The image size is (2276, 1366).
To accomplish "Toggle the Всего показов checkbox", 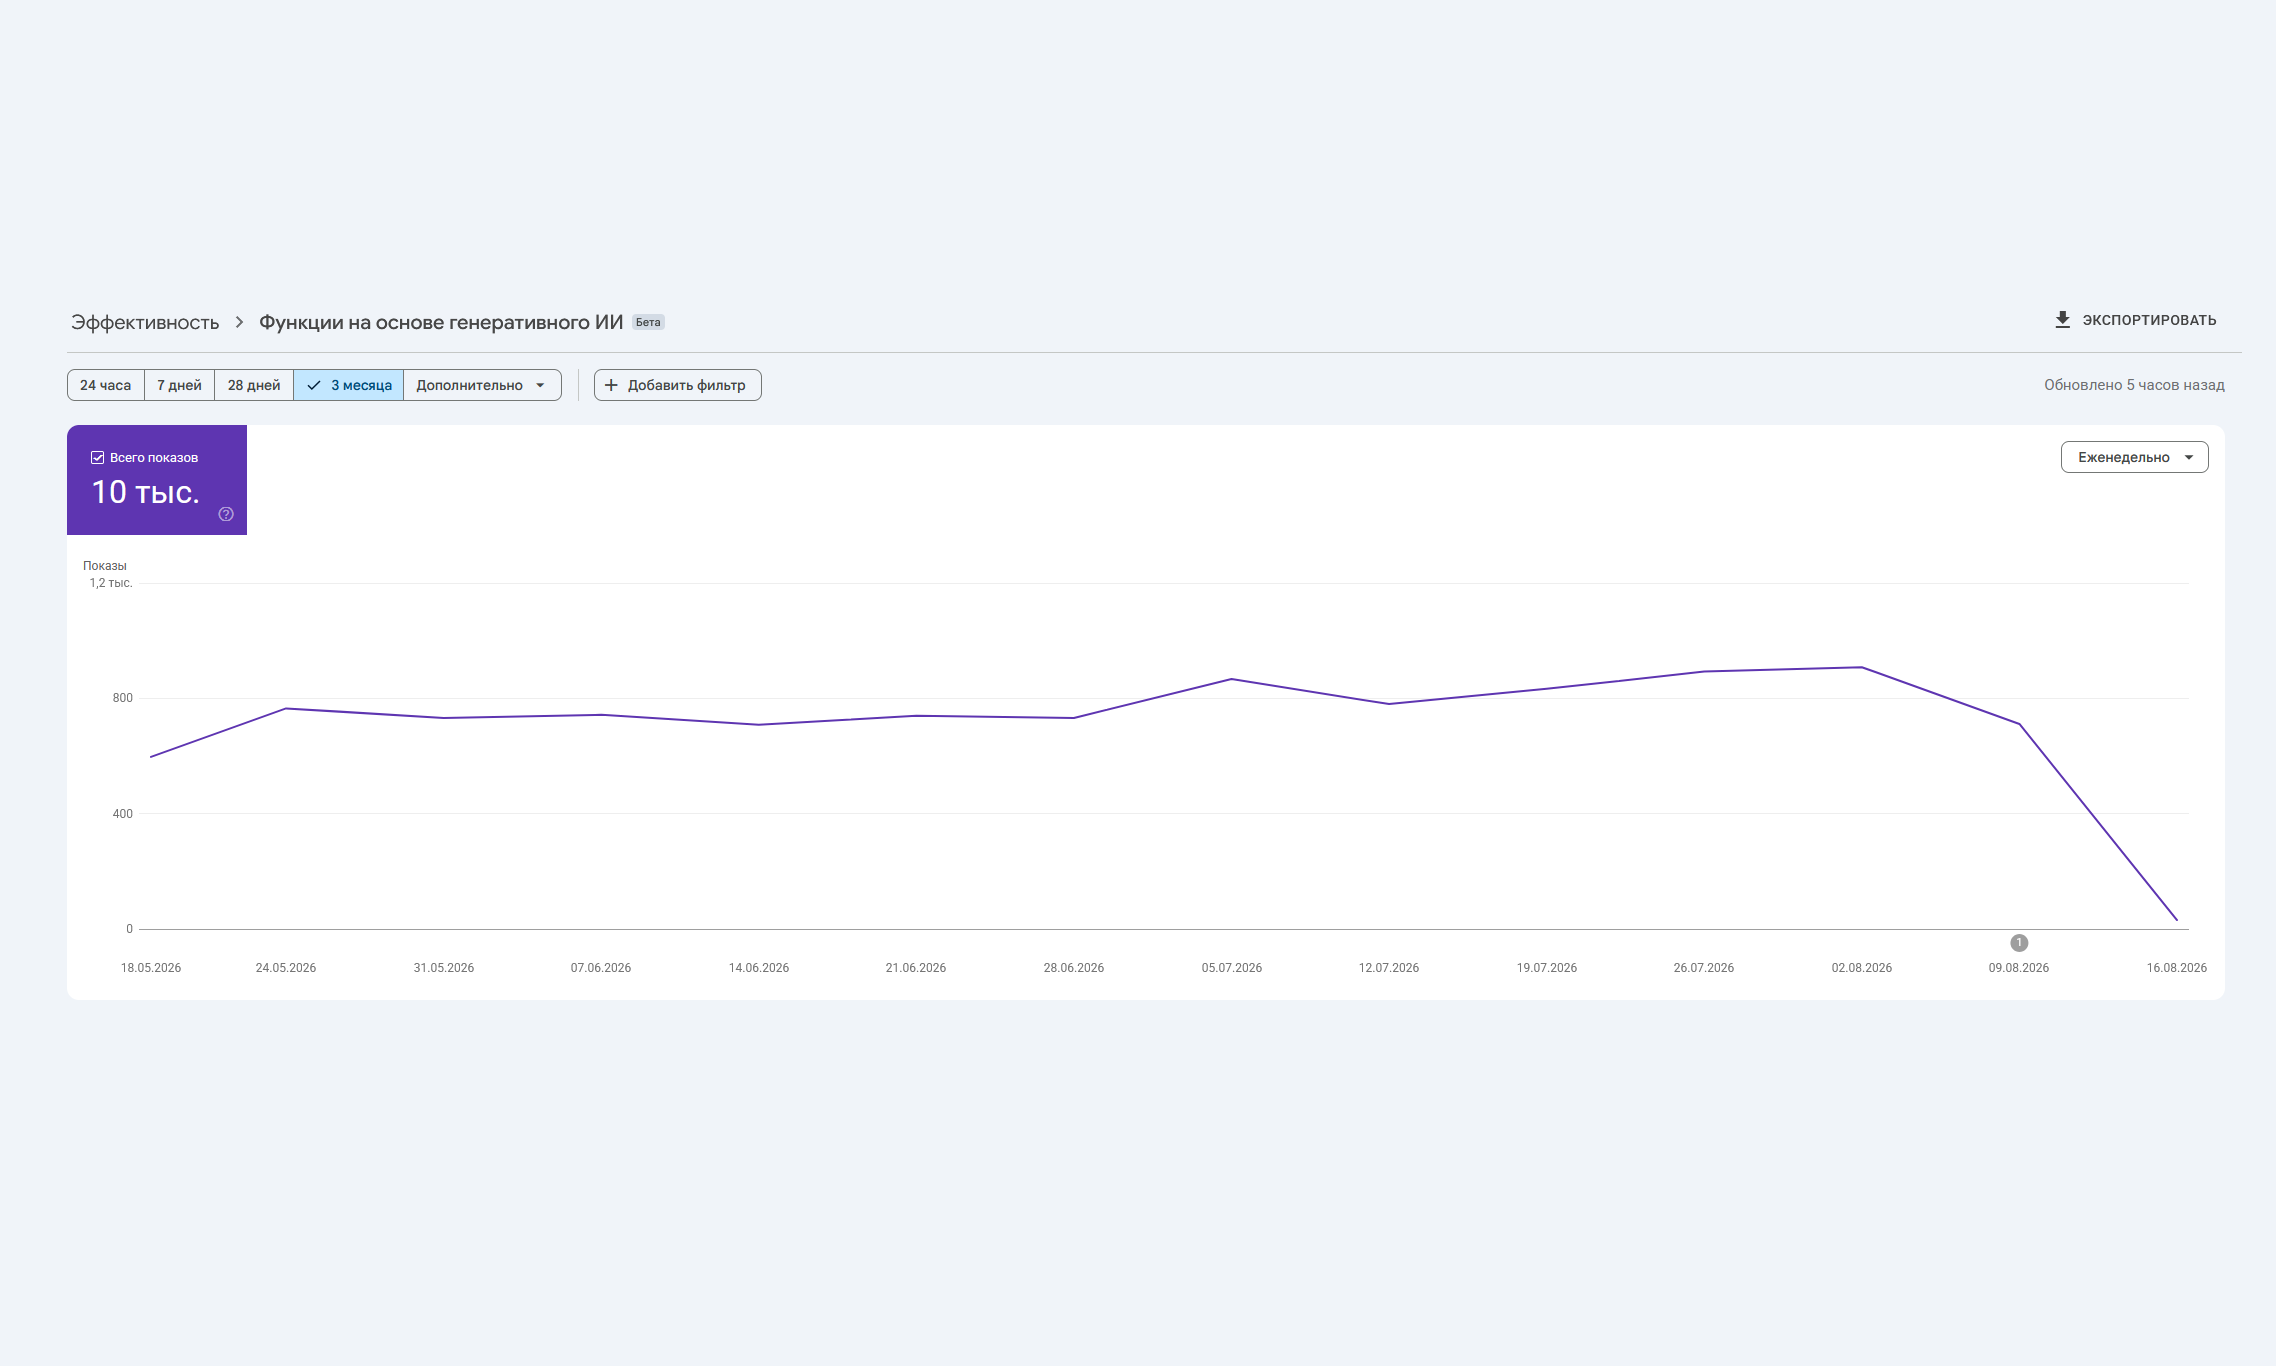I will pyautogui.click(x=98, y=458).
